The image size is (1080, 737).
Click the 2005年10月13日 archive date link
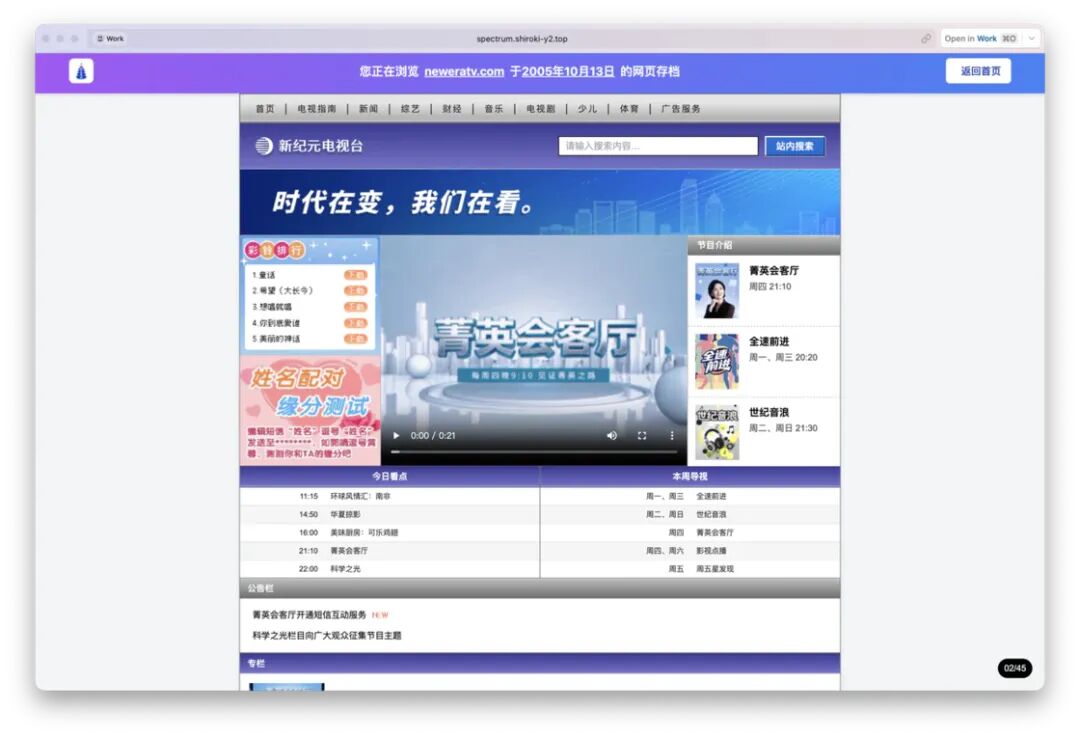coord(568,71)
